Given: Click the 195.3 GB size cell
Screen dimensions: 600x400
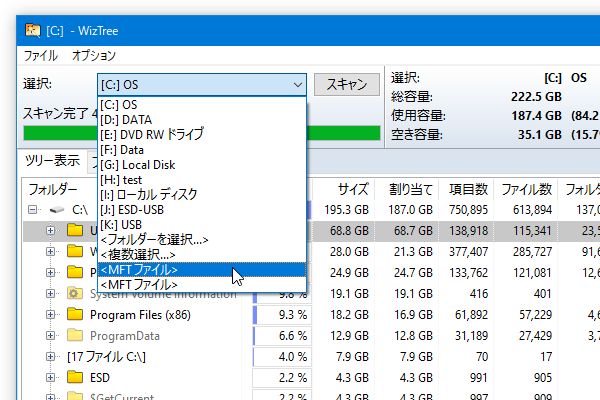Looking at the screenshot, I should pos(347,210).
